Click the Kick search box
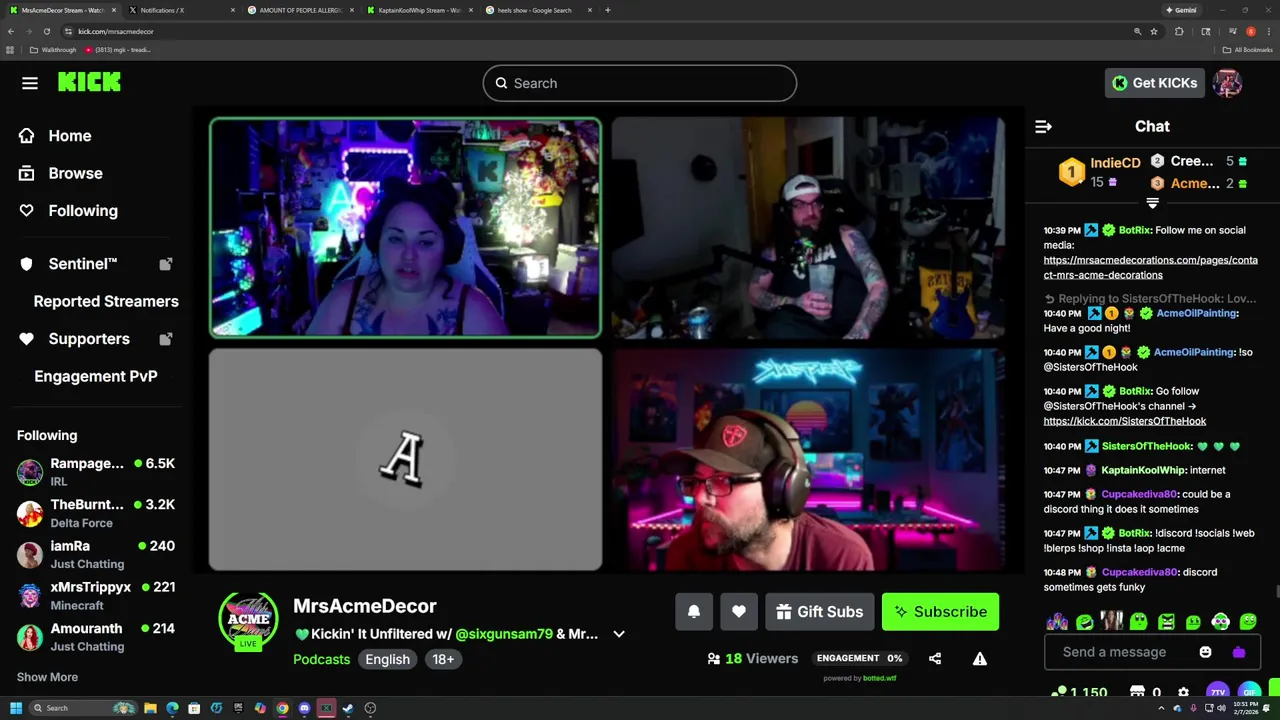Image resolution: width=1280 pixels, height=720 pixels. click(x=640, y=83)
